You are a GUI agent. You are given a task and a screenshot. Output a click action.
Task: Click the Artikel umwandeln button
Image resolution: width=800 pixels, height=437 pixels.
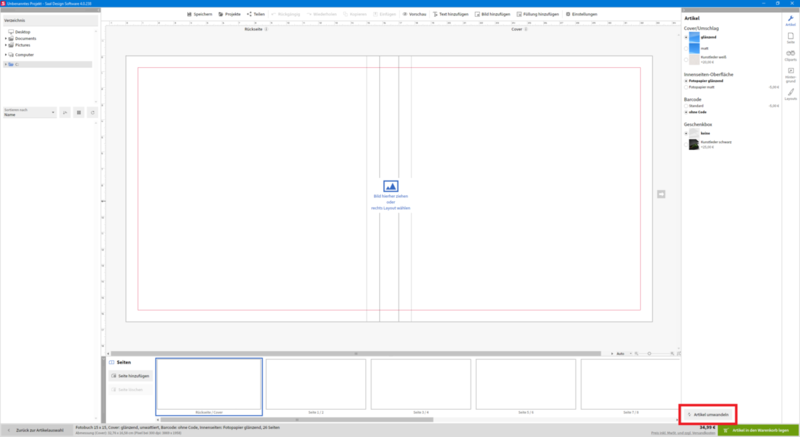click(x=709, y=413)
